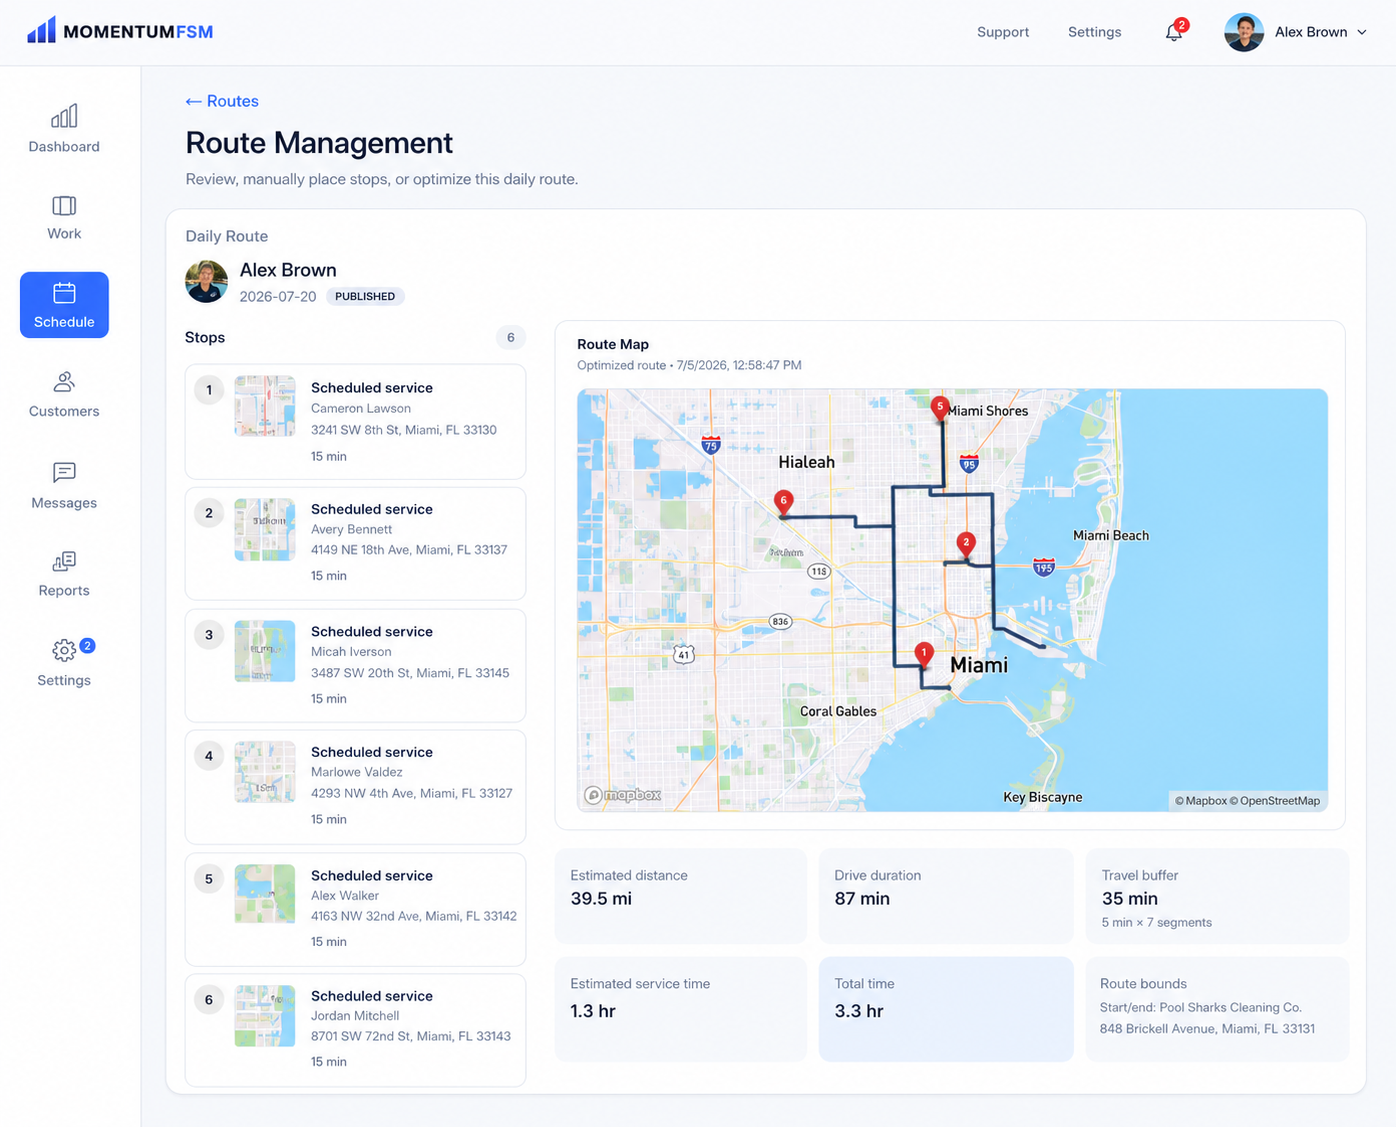Click the Mapbox logo on the map

click(x=623, y=795)
